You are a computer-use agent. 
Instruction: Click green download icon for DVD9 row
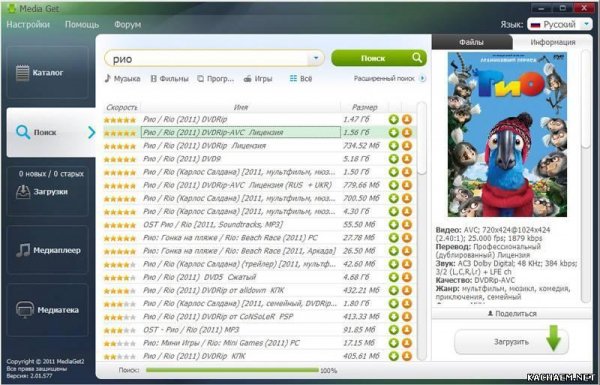click(x=394, y=159)
